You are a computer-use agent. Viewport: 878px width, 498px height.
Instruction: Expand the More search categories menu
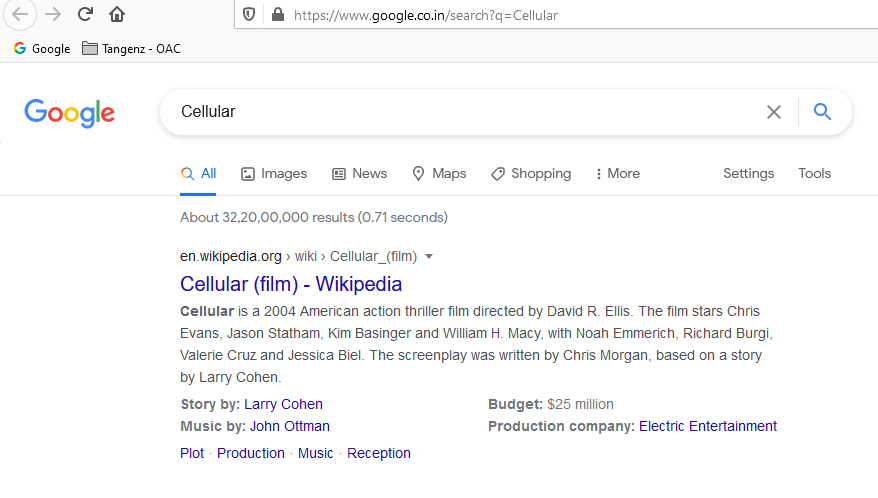tap(618, 174)
